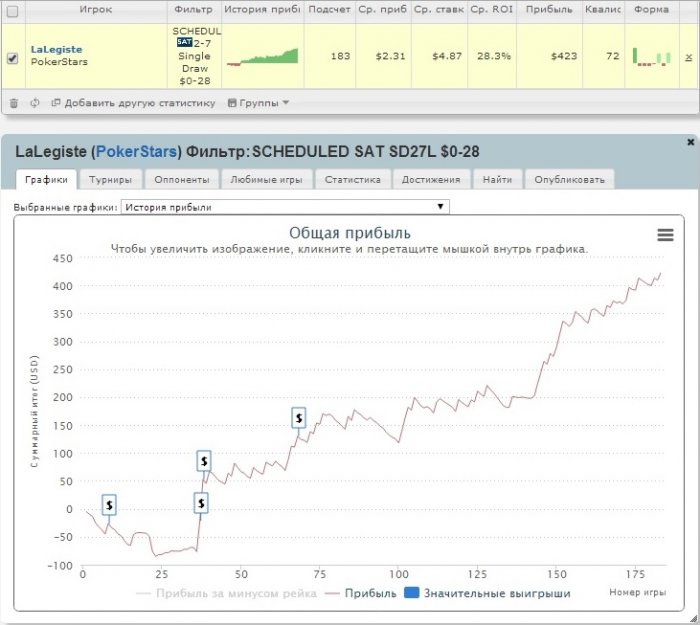This screenshot has height=625, width=700.
Task: Click the profit history sparkline thumbnail
Action: coord(262,57)
